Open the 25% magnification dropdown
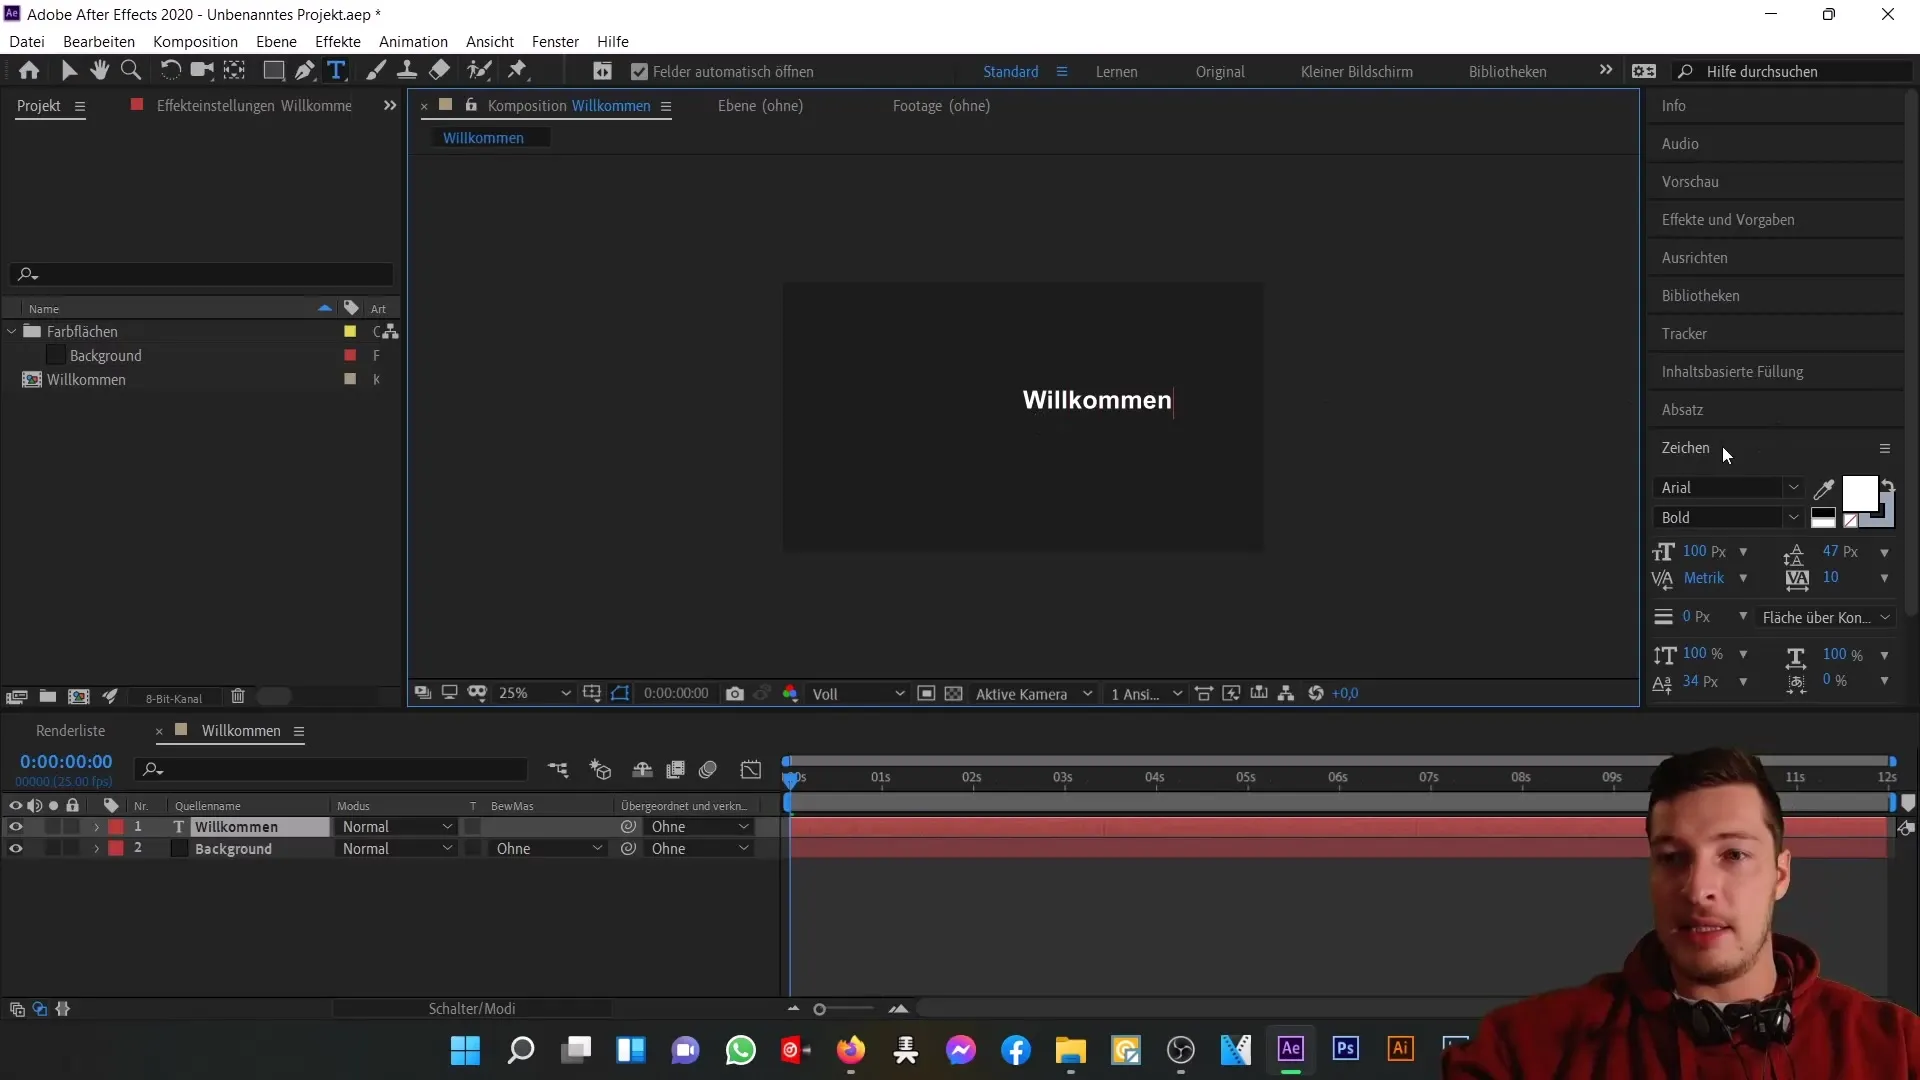 pyautogui.click(x=535, y=694)
